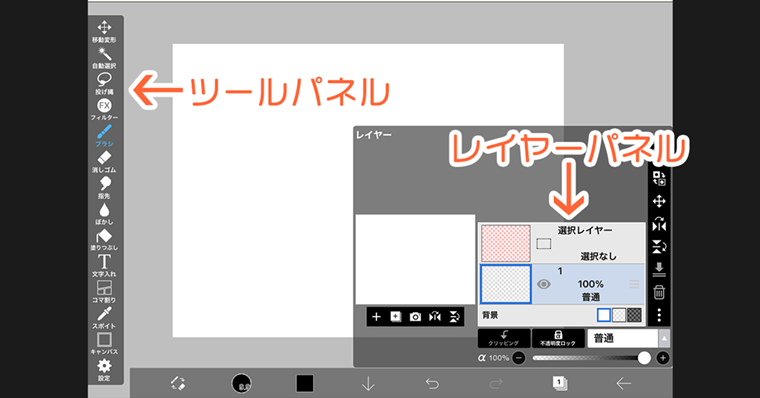The height and width of the screenshot is (398, 760).
Task: Select the 指先 smudge tool
Action: coord(104,188)
